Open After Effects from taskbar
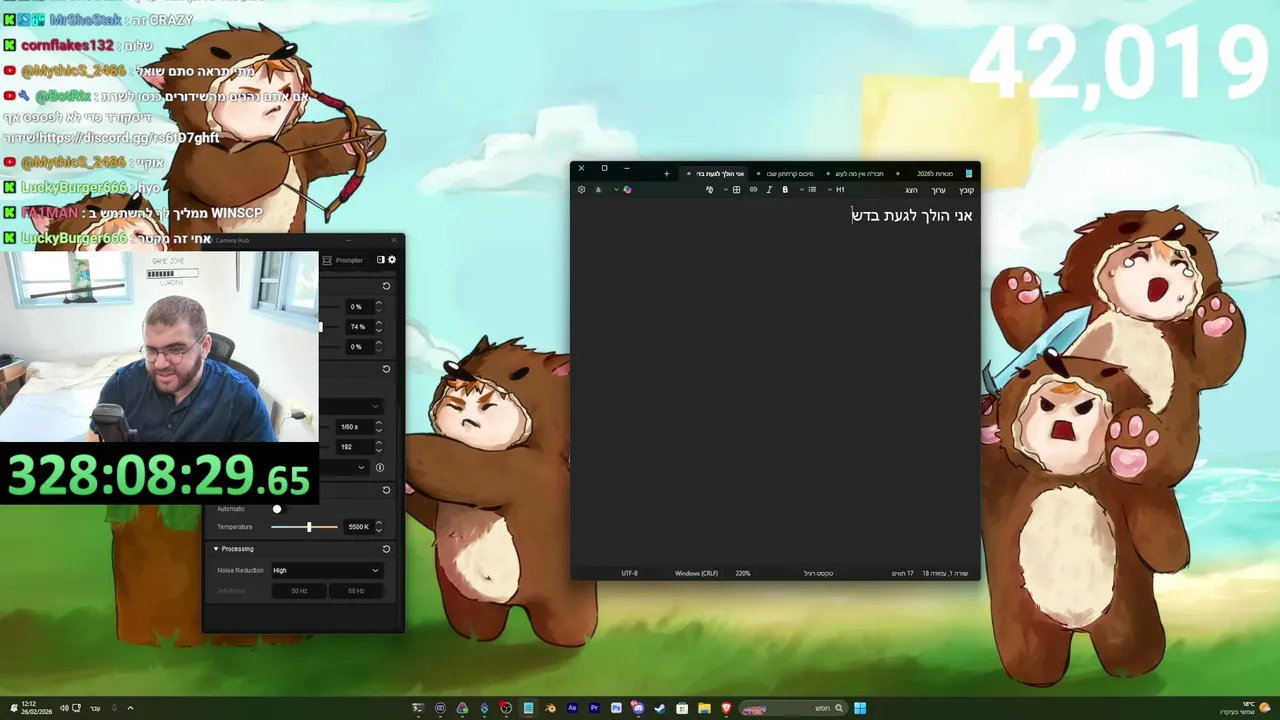1280x720 pixels. coord(572,708)
